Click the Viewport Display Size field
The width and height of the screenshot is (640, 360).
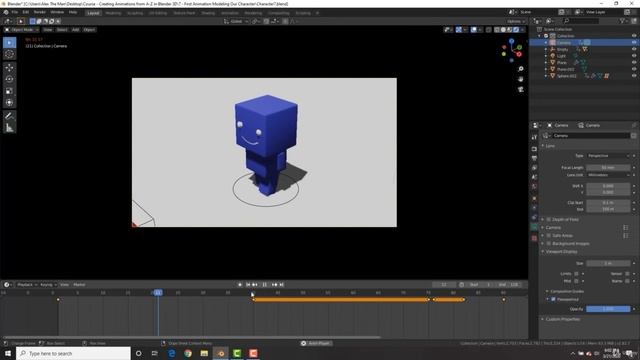[608, 264]
